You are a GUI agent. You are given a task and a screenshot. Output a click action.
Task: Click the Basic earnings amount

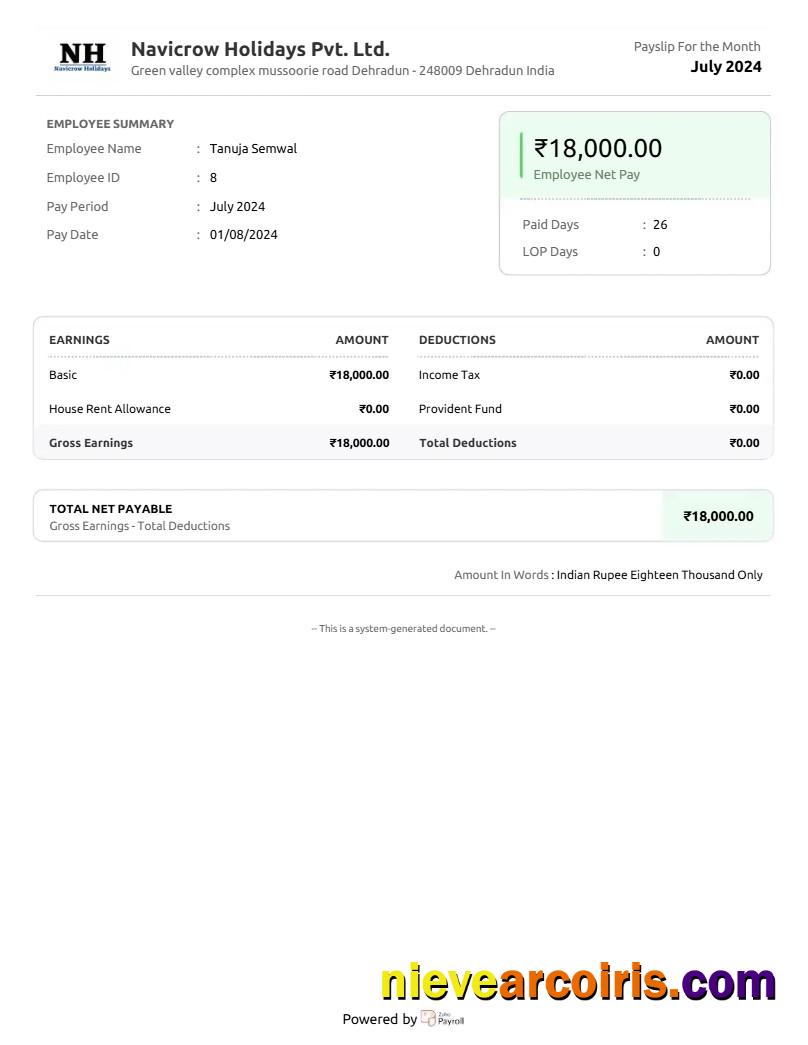(x=359, y=375)
